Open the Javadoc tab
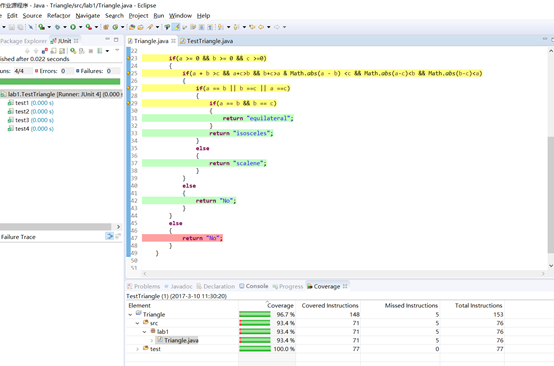Viewport: 554px width, 366px height. 178,286
